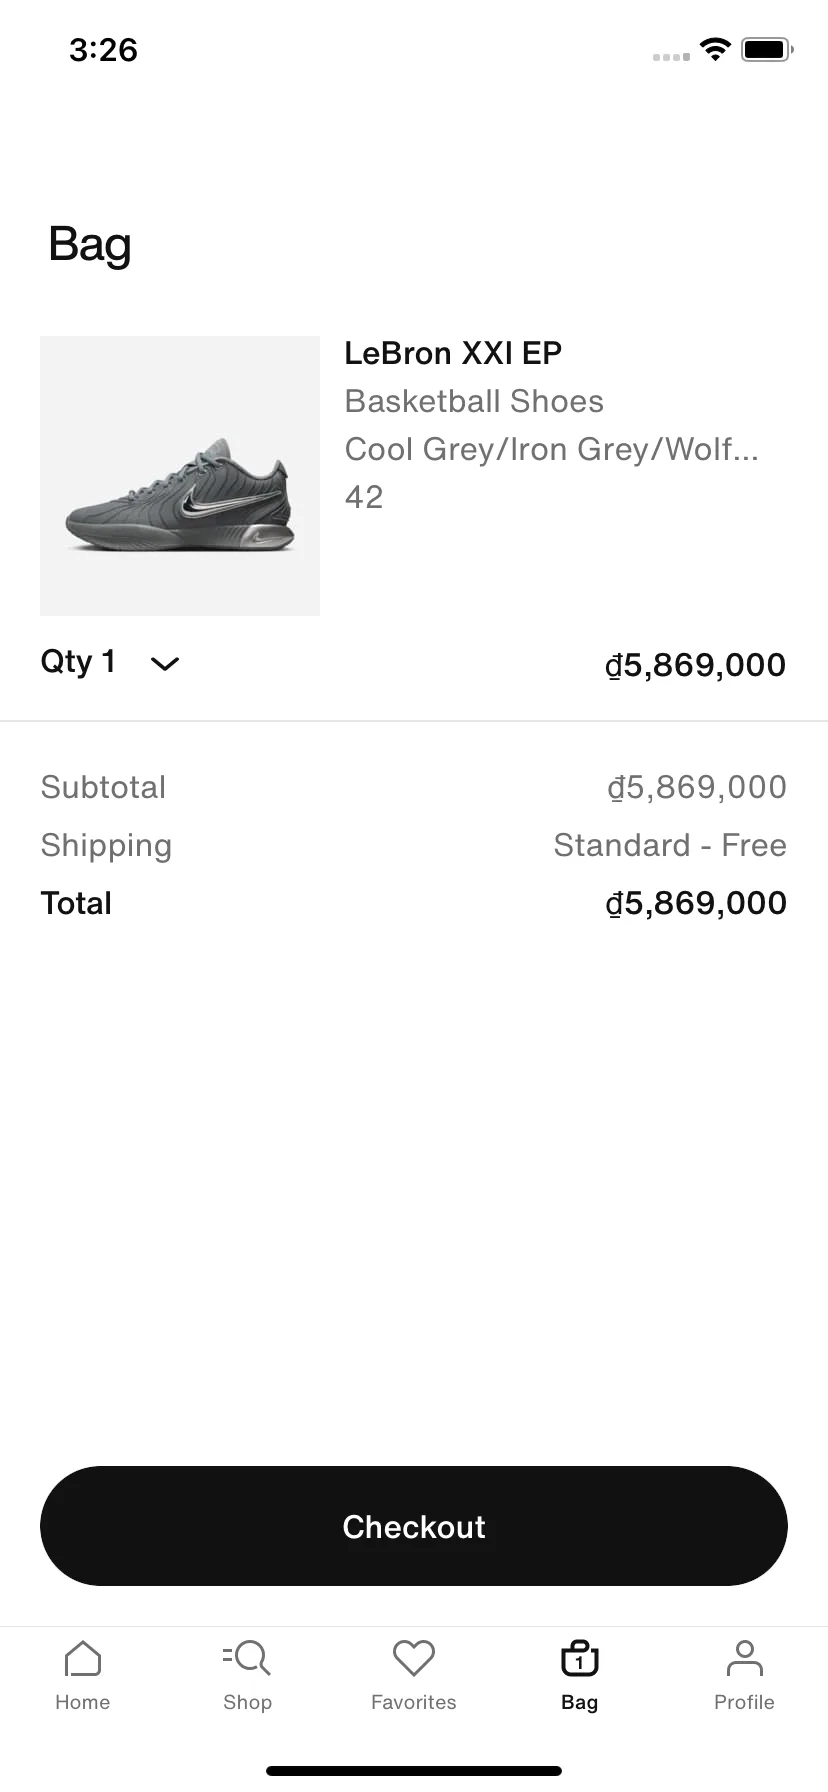The width and height of the screenshot is (828, 1792).
Task: Tap the battery status icon
Action: point(767,49)
